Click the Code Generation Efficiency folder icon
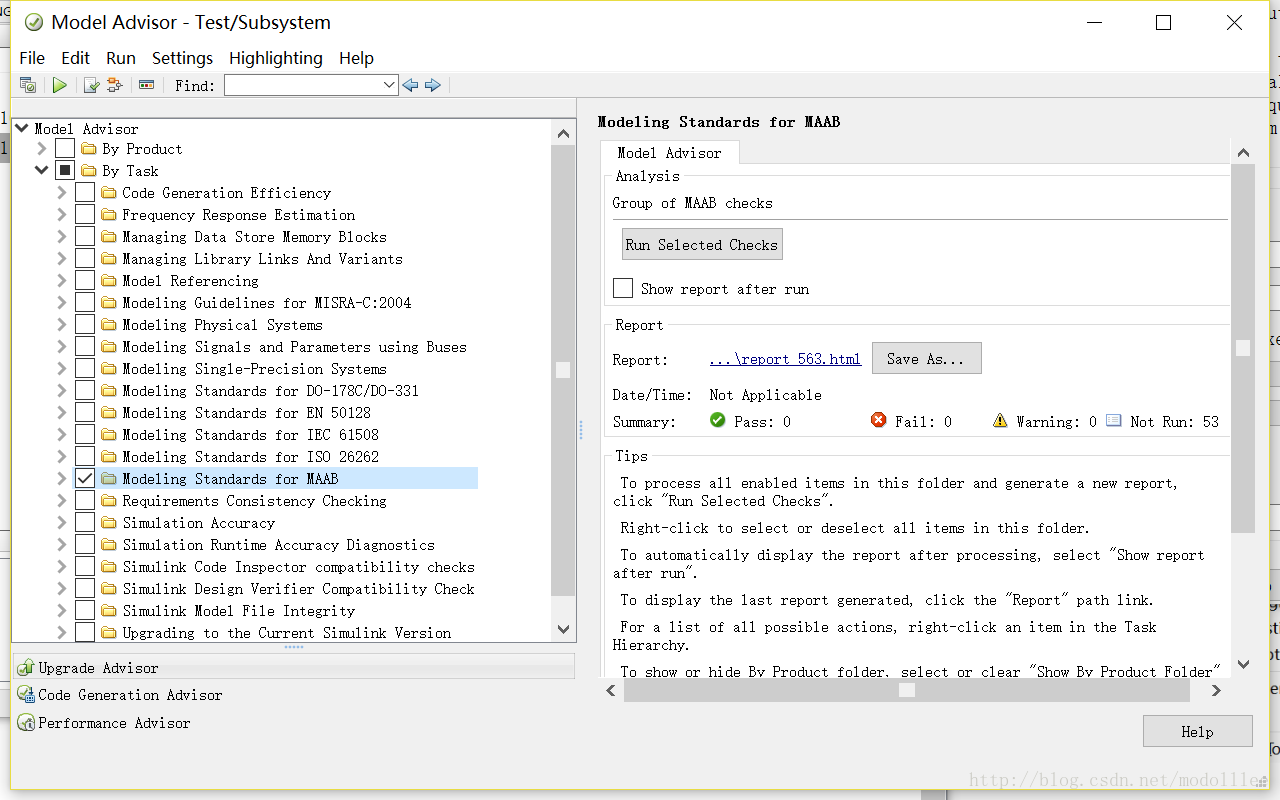 (x=108, y=193)
